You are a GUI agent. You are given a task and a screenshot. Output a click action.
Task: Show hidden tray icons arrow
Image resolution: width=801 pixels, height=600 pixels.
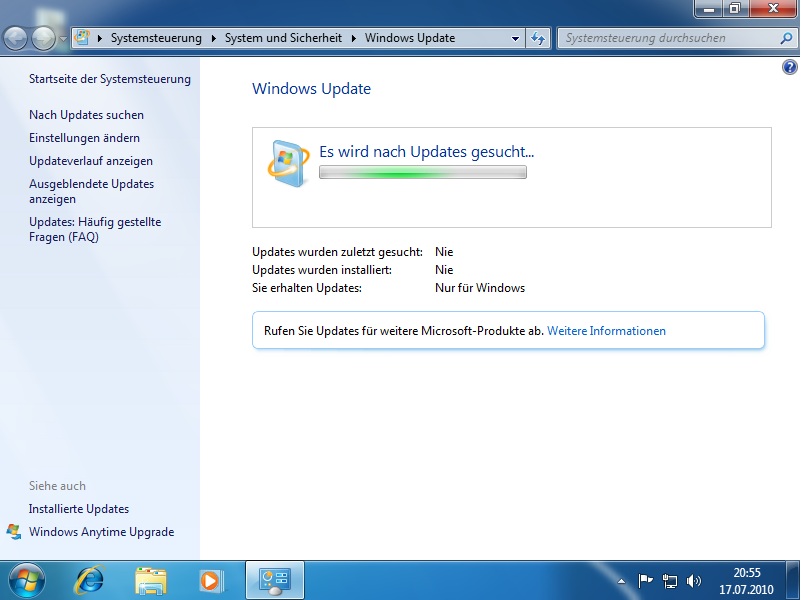[x=622, y=580]
